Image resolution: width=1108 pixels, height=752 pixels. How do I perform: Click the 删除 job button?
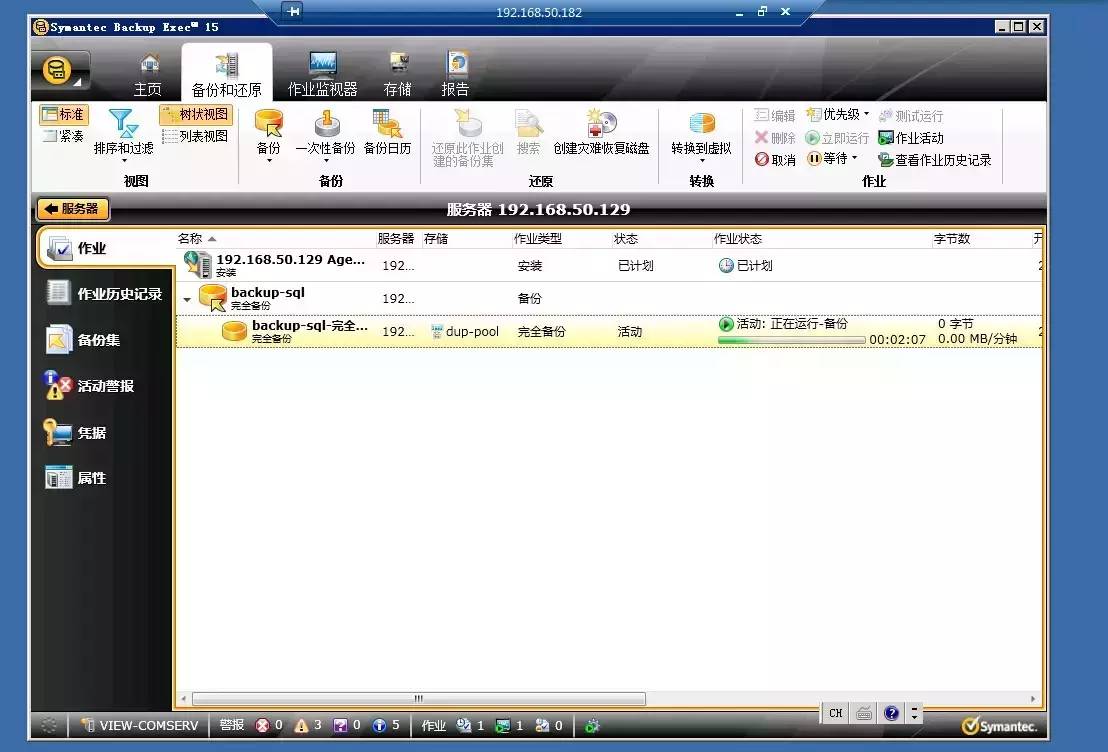[x=774, y=138]
